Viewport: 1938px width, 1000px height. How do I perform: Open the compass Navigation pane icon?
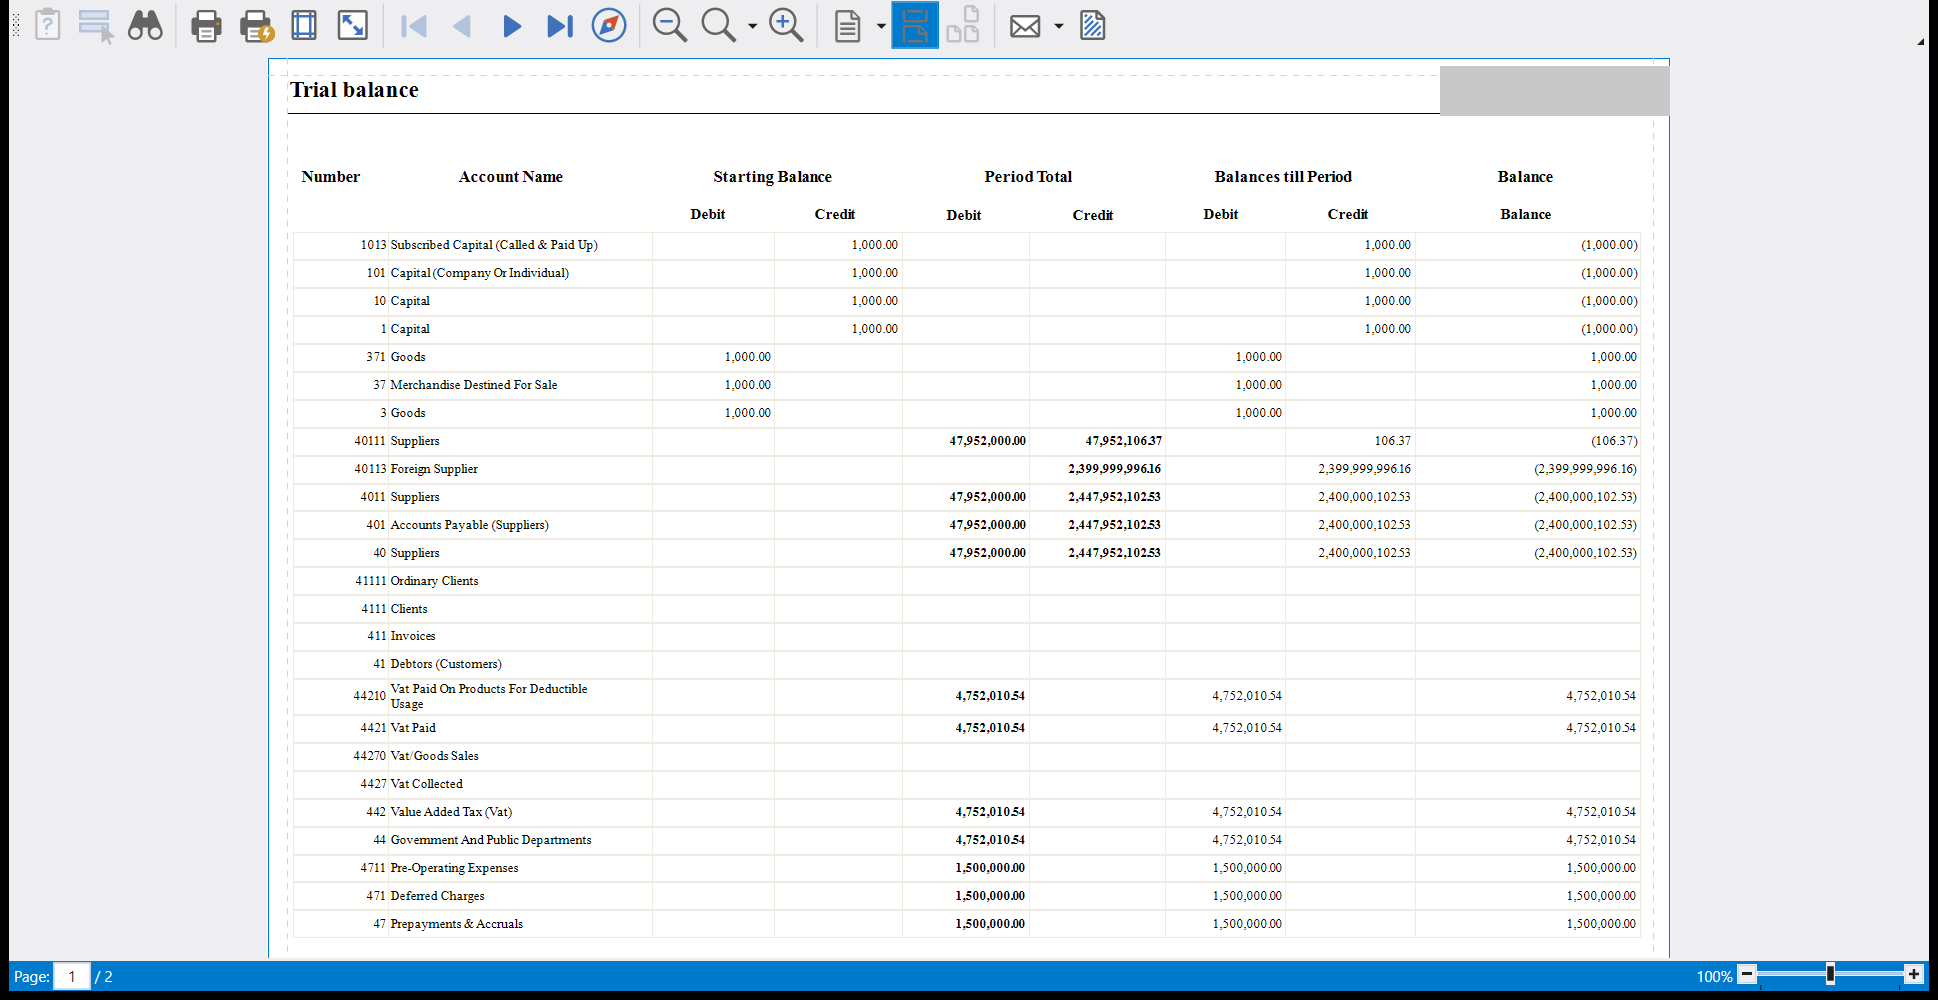[609, 25]
